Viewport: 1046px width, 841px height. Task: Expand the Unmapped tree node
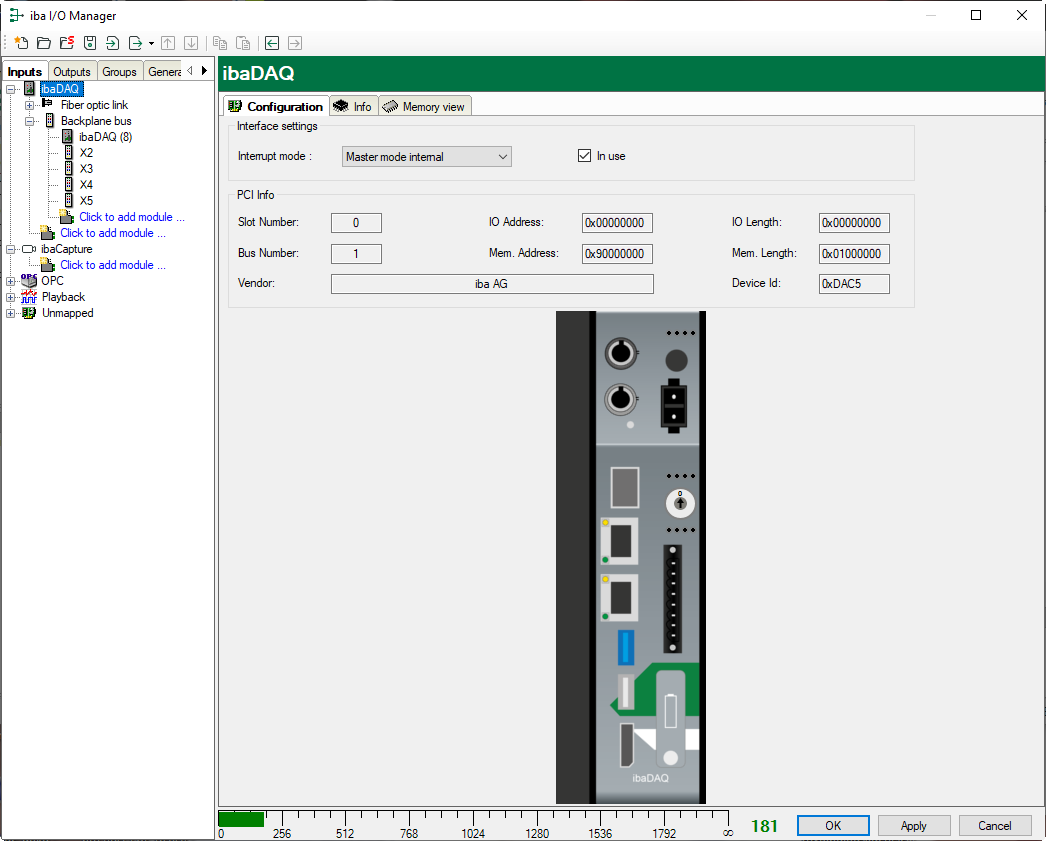(11, 313)
